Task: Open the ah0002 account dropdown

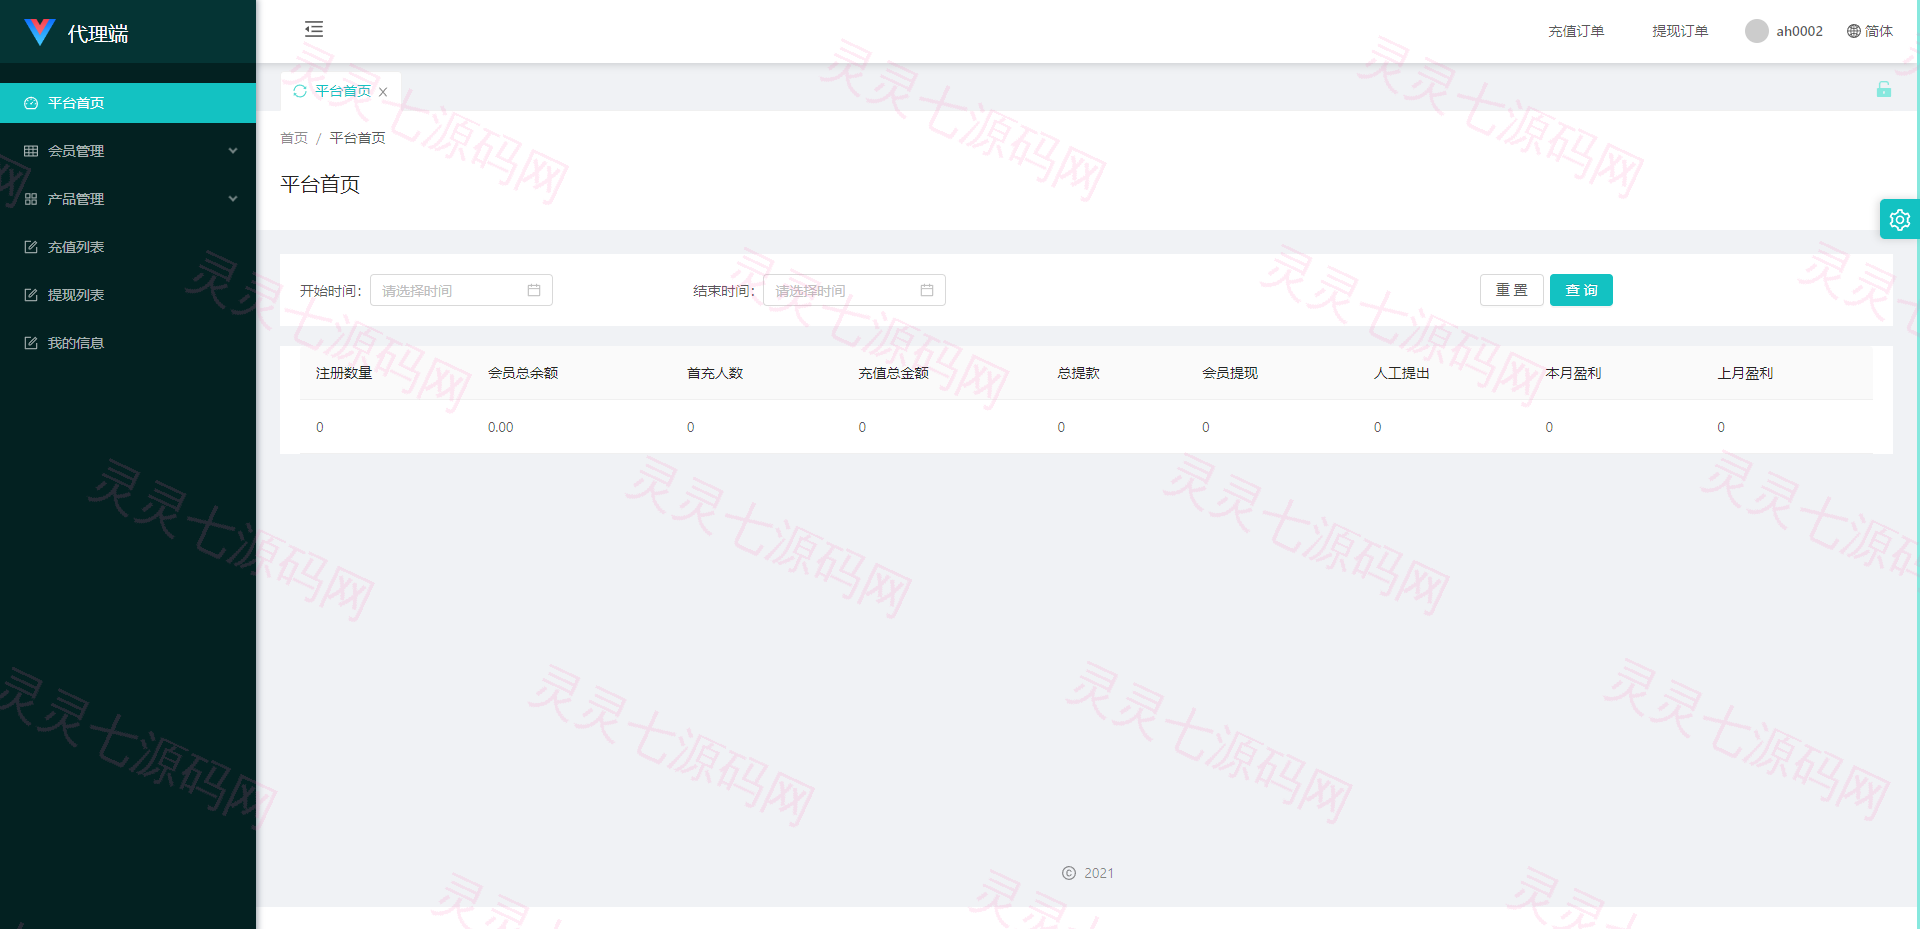Action: 1784,31
